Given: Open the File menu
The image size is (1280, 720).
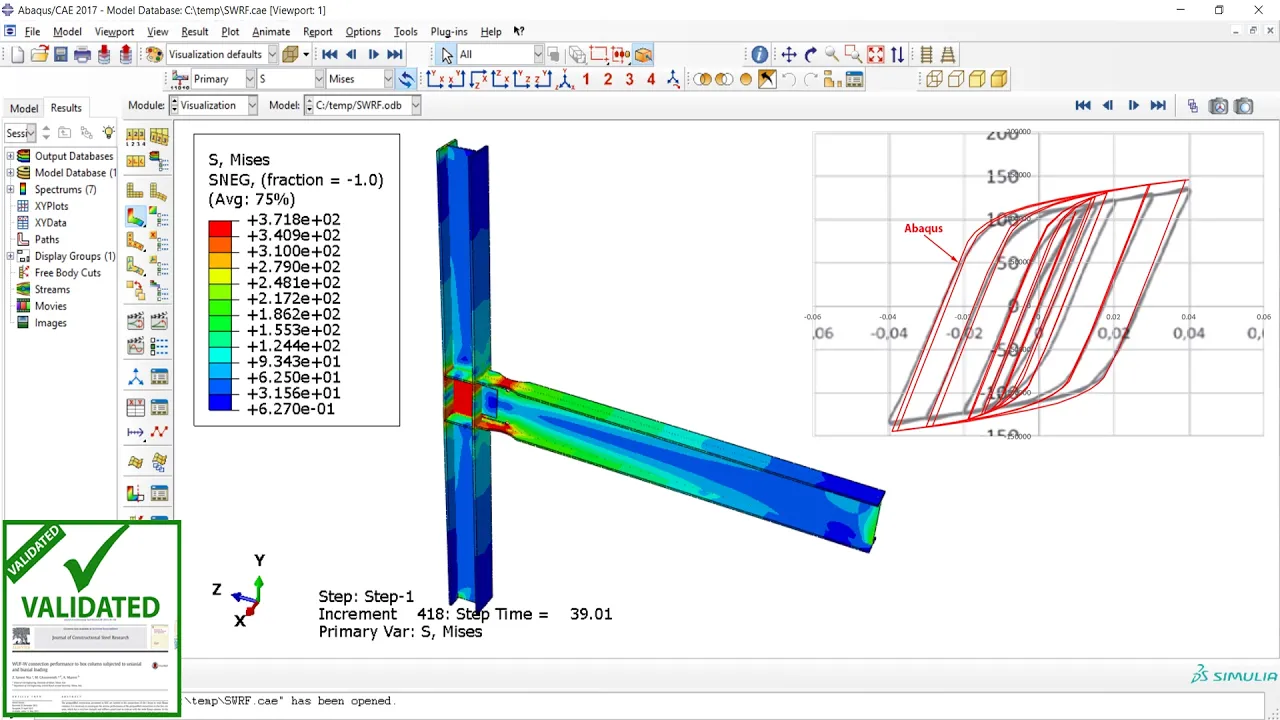Looking at the screenshot, I should point(32,31).
